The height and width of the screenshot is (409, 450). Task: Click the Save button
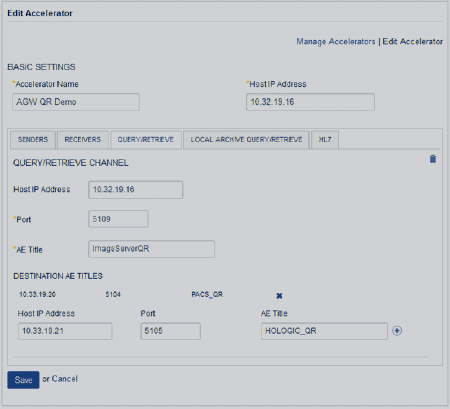23,380
